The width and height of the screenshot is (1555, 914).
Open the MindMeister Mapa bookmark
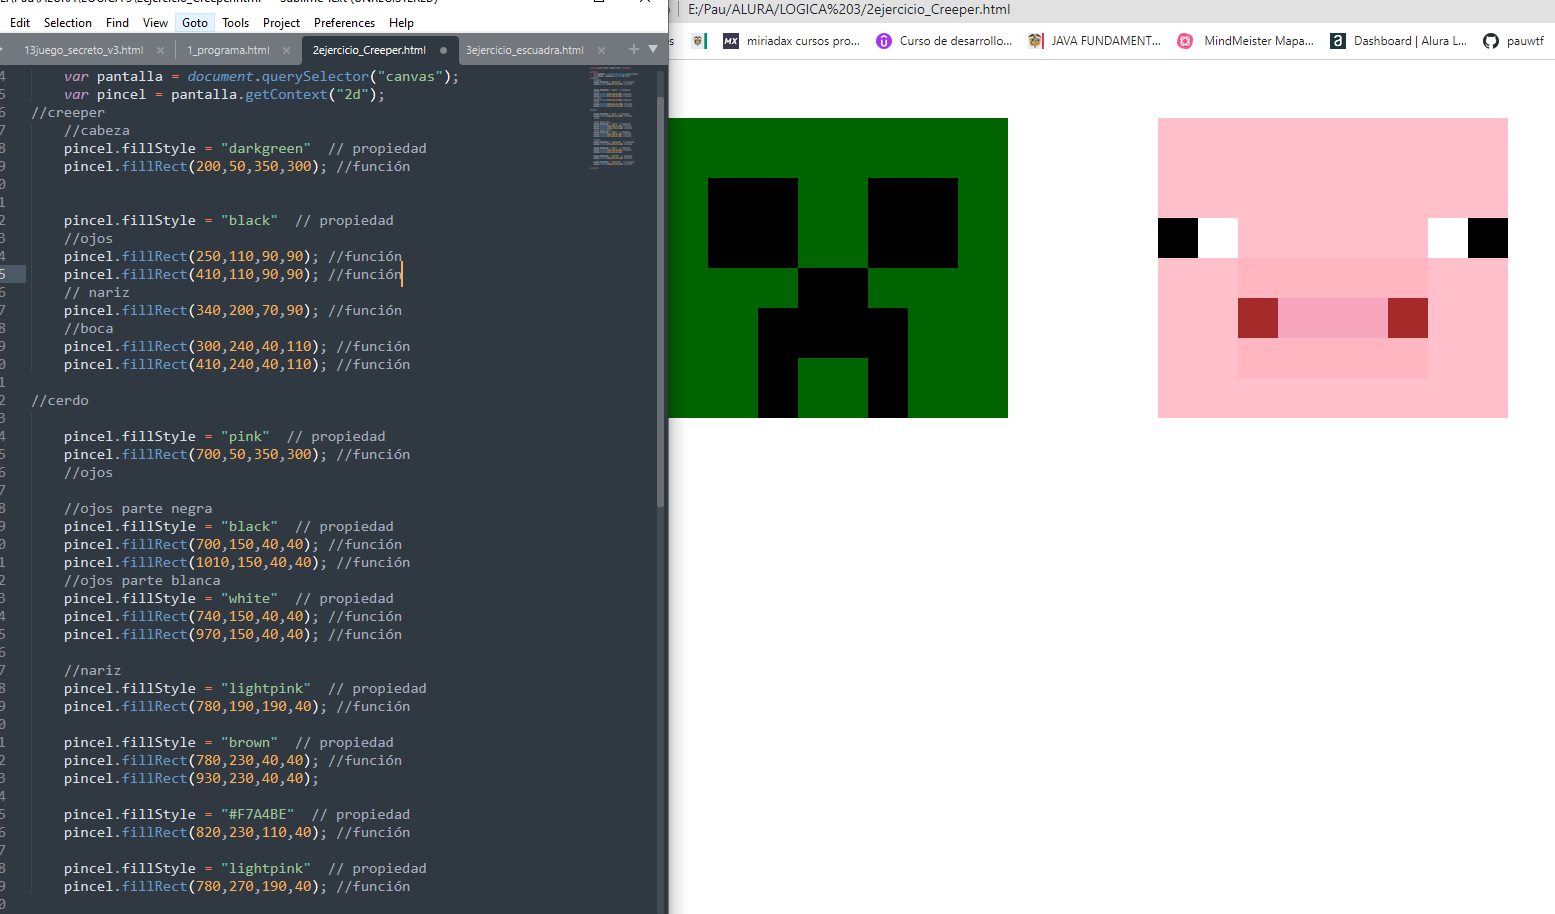pos(1246,41)
